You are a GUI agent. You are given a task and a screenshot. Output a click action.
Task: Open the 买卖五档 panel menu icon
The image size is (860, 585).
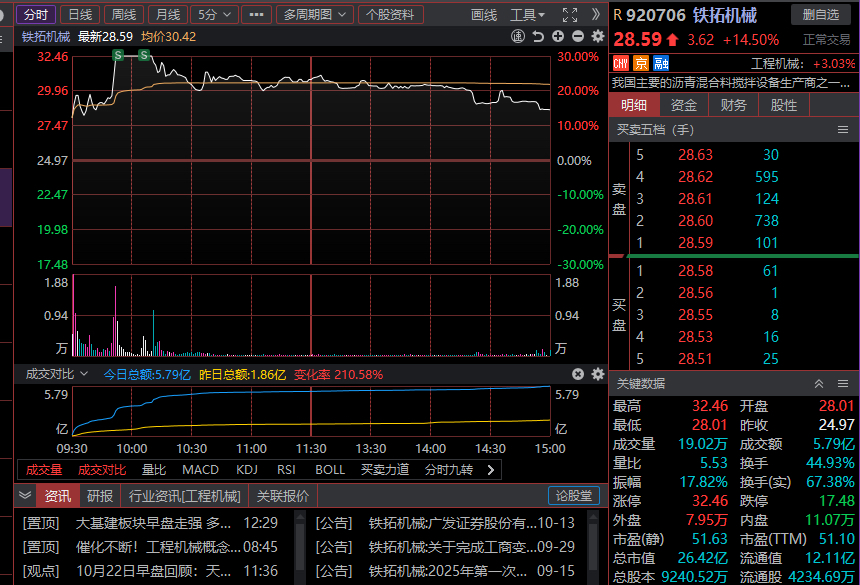[x=843, y=130]
